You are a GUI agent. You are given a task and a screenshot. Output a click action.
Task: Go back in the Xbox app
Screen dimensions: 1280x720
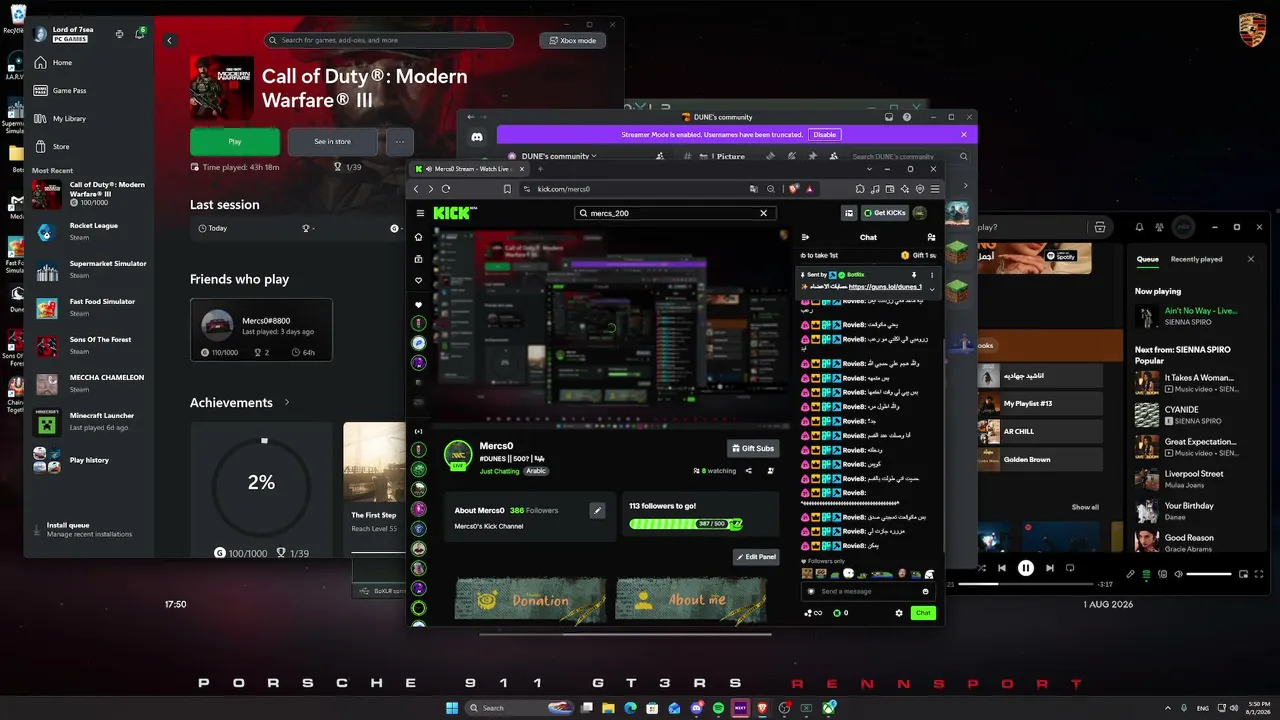[x=170, y=40]
